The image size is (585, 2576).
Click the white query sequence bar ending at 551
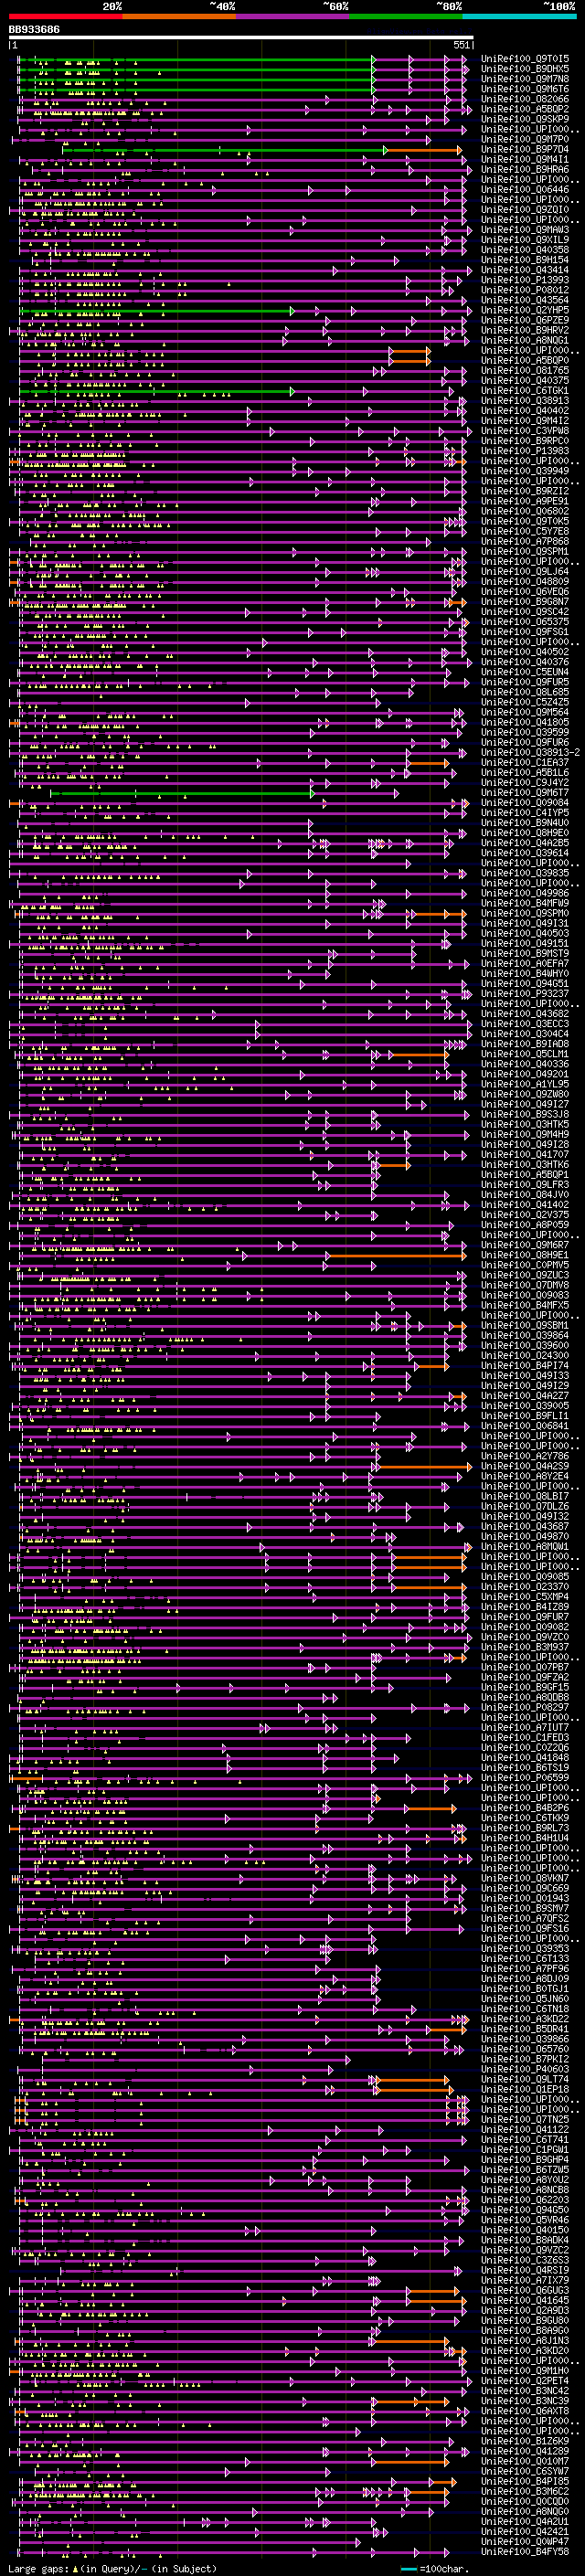241,38
